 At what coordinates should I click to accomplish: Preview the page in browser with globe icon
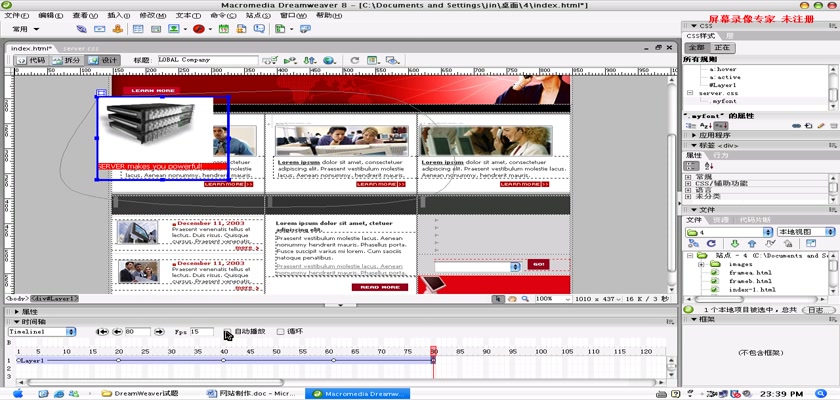pos(329,61)
